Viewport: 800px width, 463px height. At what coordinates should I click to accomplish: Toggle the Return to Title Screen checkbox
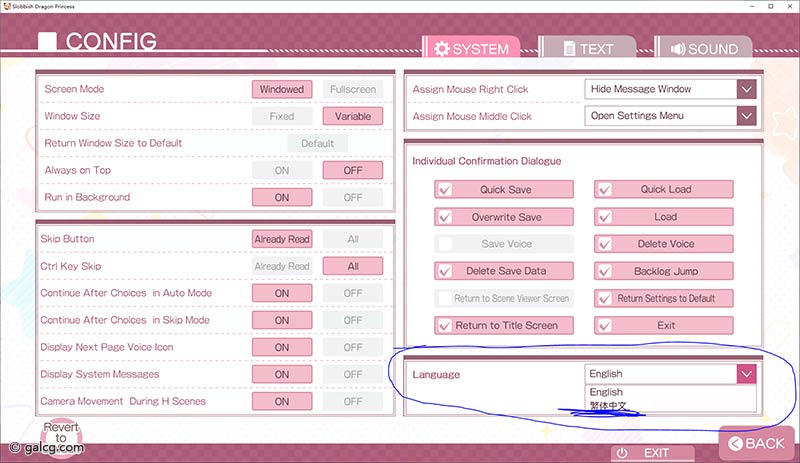pos(445,325)
